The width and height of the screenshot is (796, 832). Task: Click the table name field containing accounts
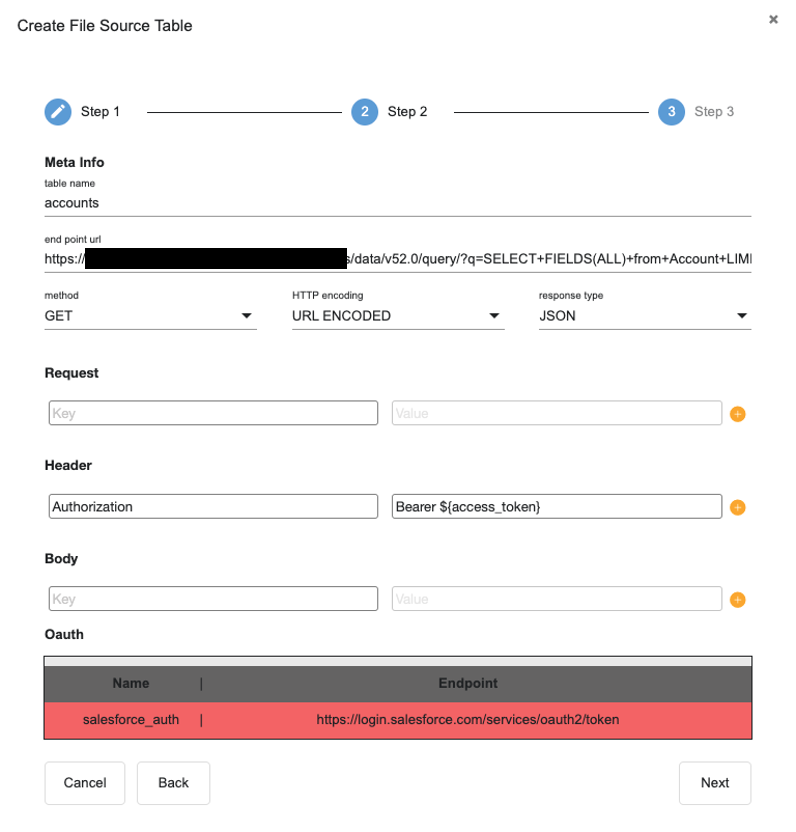(397, 203)
